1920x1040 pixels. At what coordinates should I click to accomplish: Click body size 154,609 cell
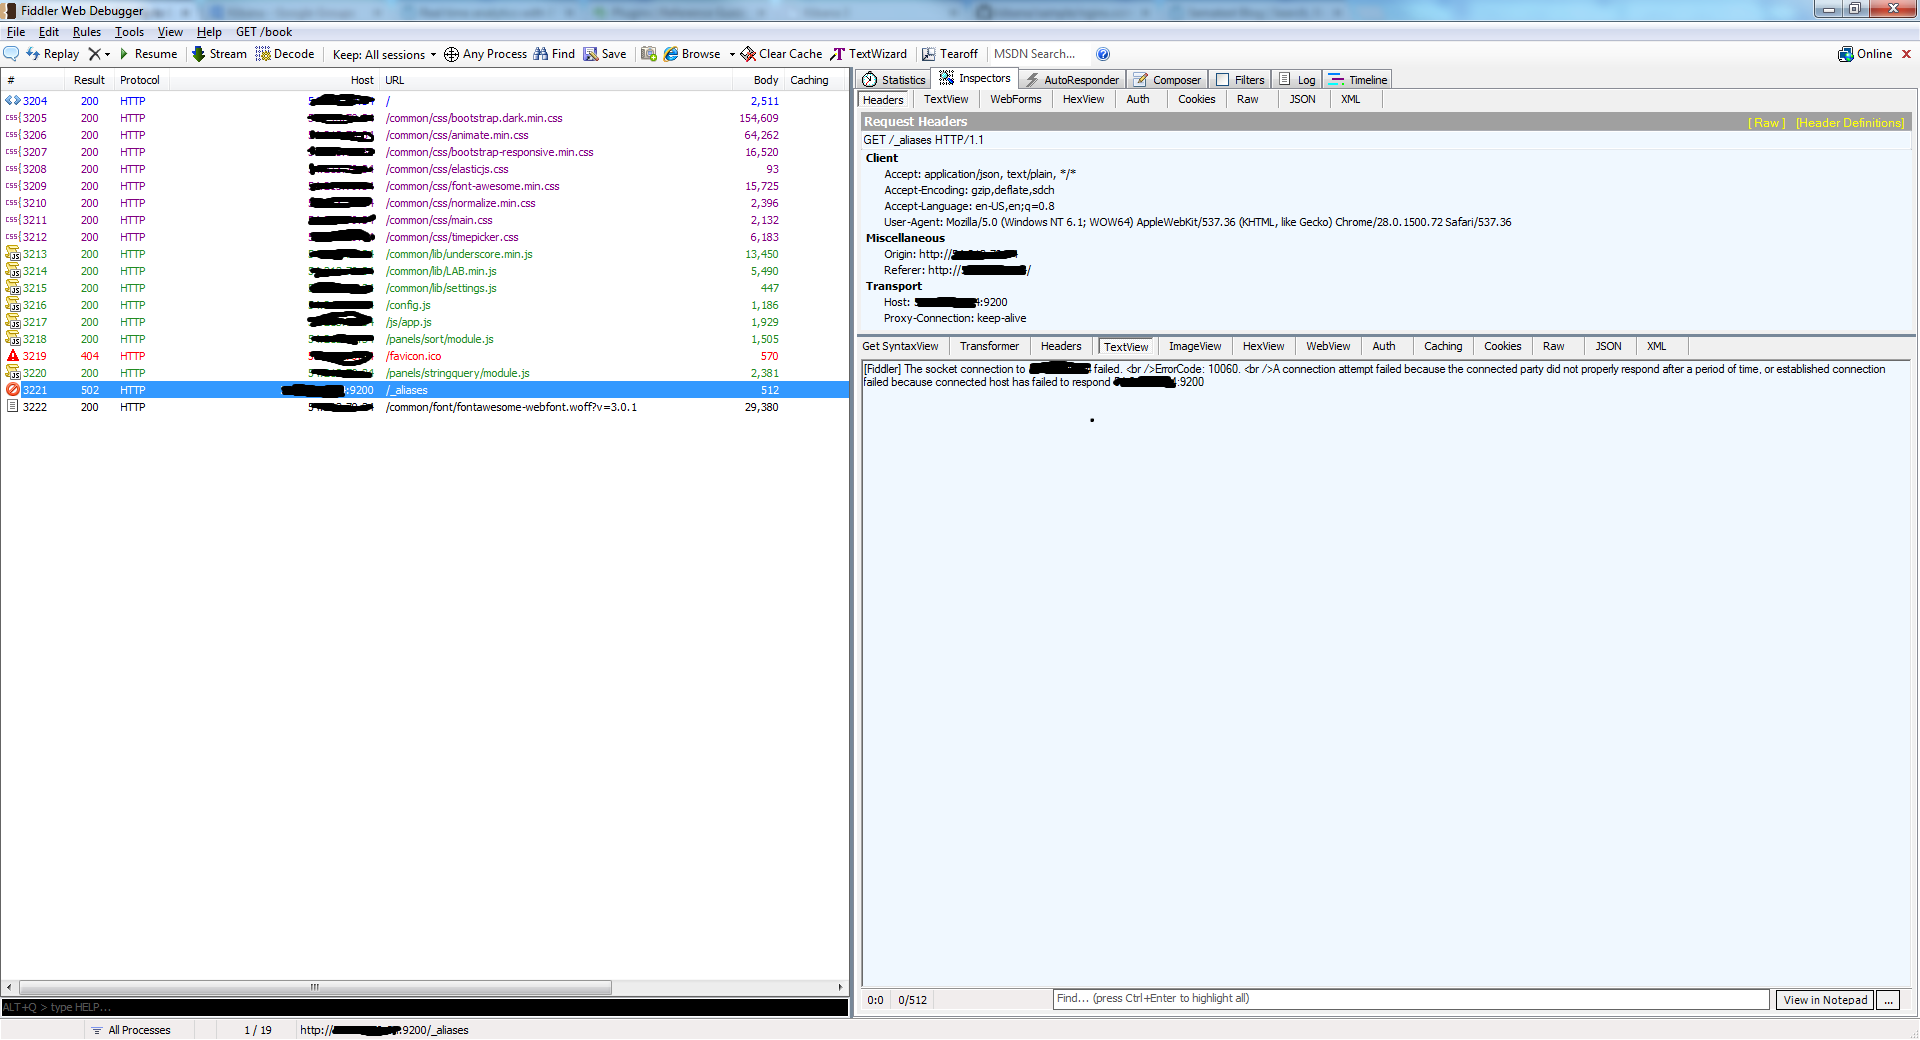coord(759,118)
